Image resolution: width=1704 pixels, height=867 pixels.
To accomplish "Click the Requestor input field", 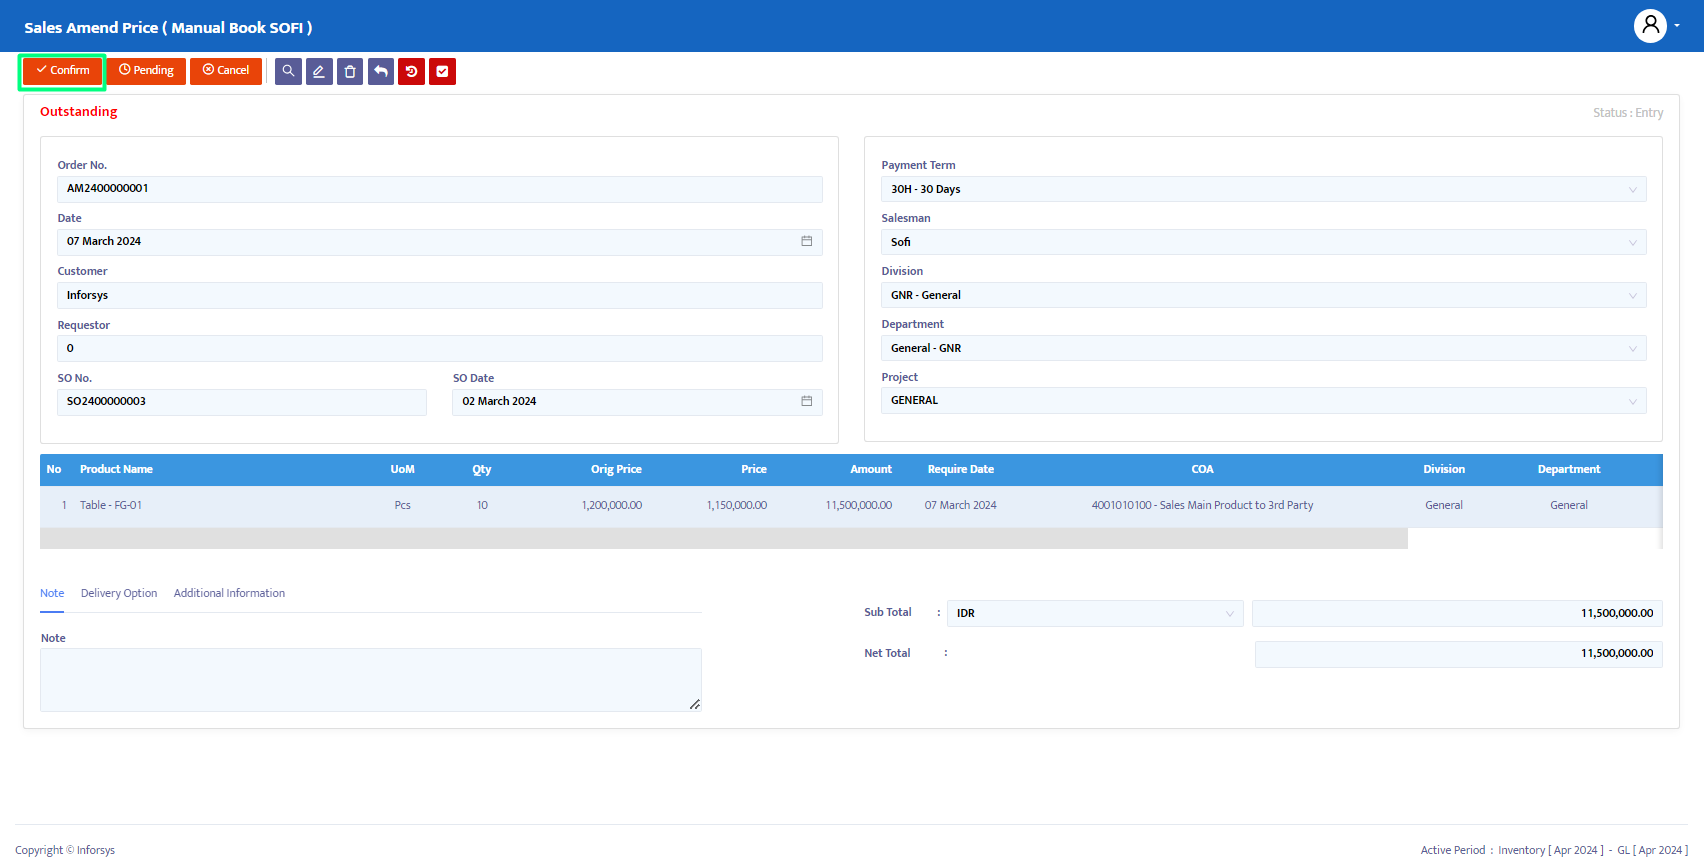I will click(440, 348).
